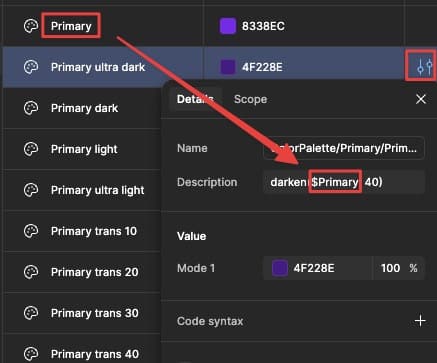Click palette icon next to Primary light

(x=31, y=149)
